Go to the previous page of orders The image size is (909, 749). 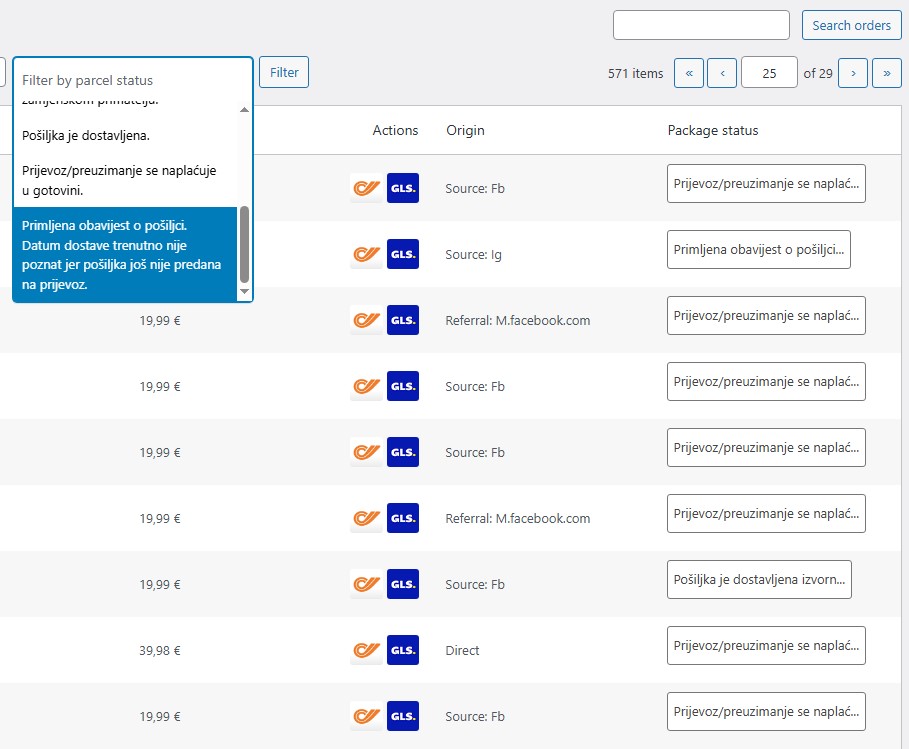[x=722, y=73]
